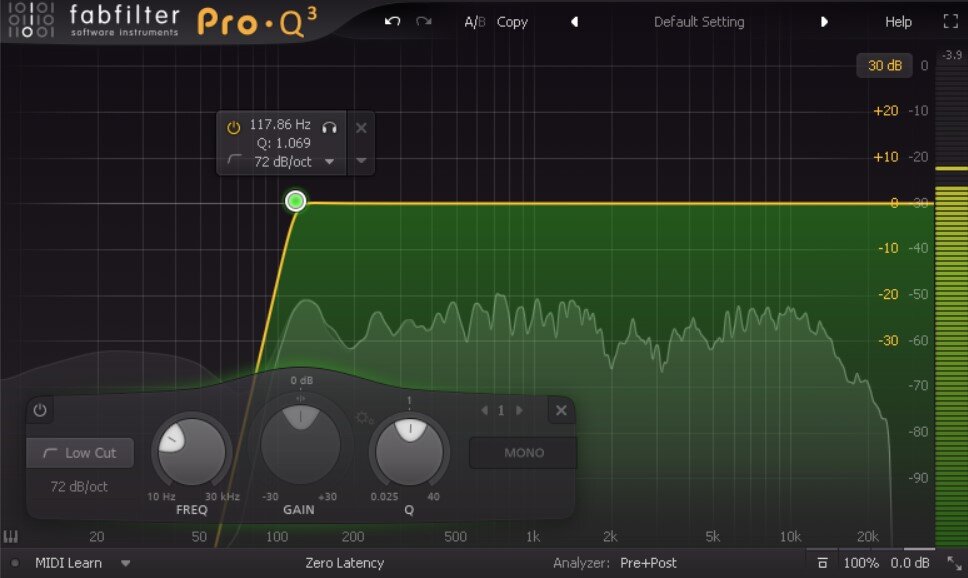Viewport: 968px width, 578px height.
Task: Click the redo arrow icon
Action: pyautogui.click(x=424, y=22)
